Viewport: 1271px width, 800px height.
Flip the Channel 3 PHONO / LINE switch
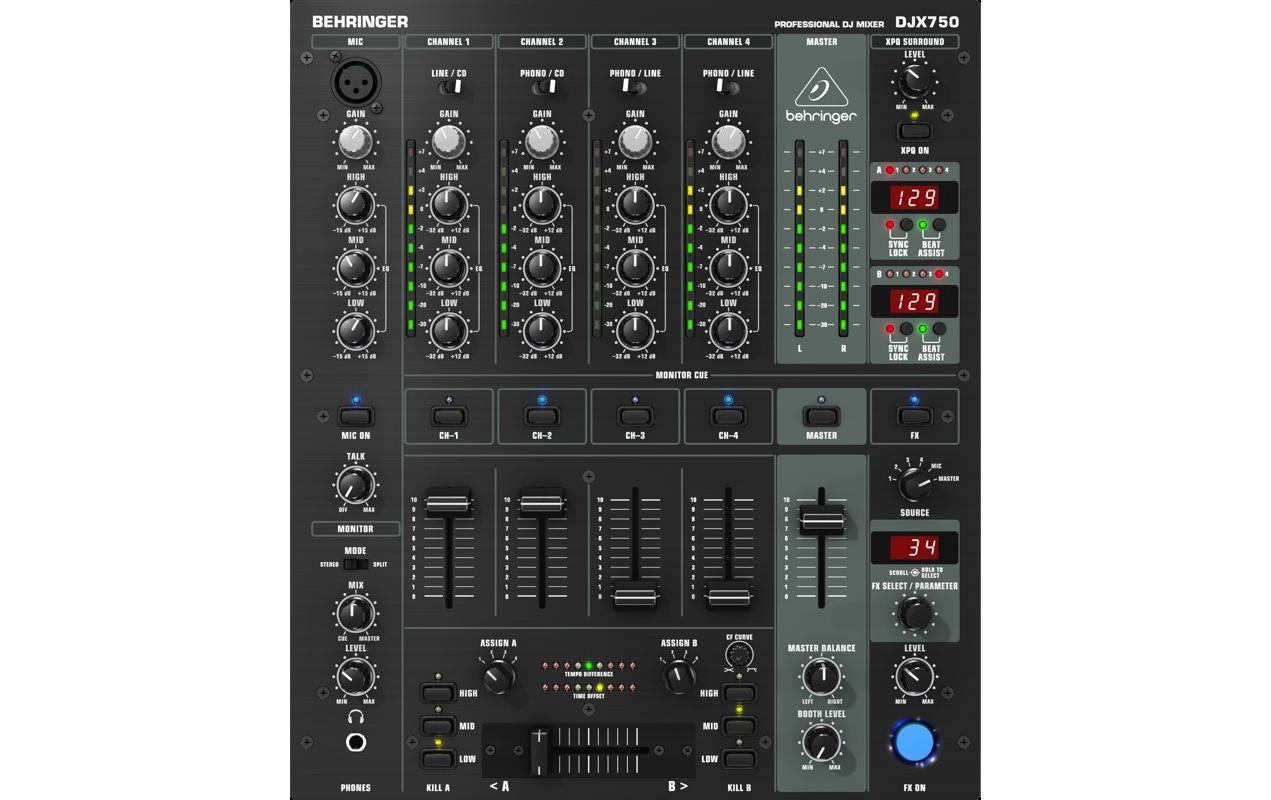[x=635, y=89]
